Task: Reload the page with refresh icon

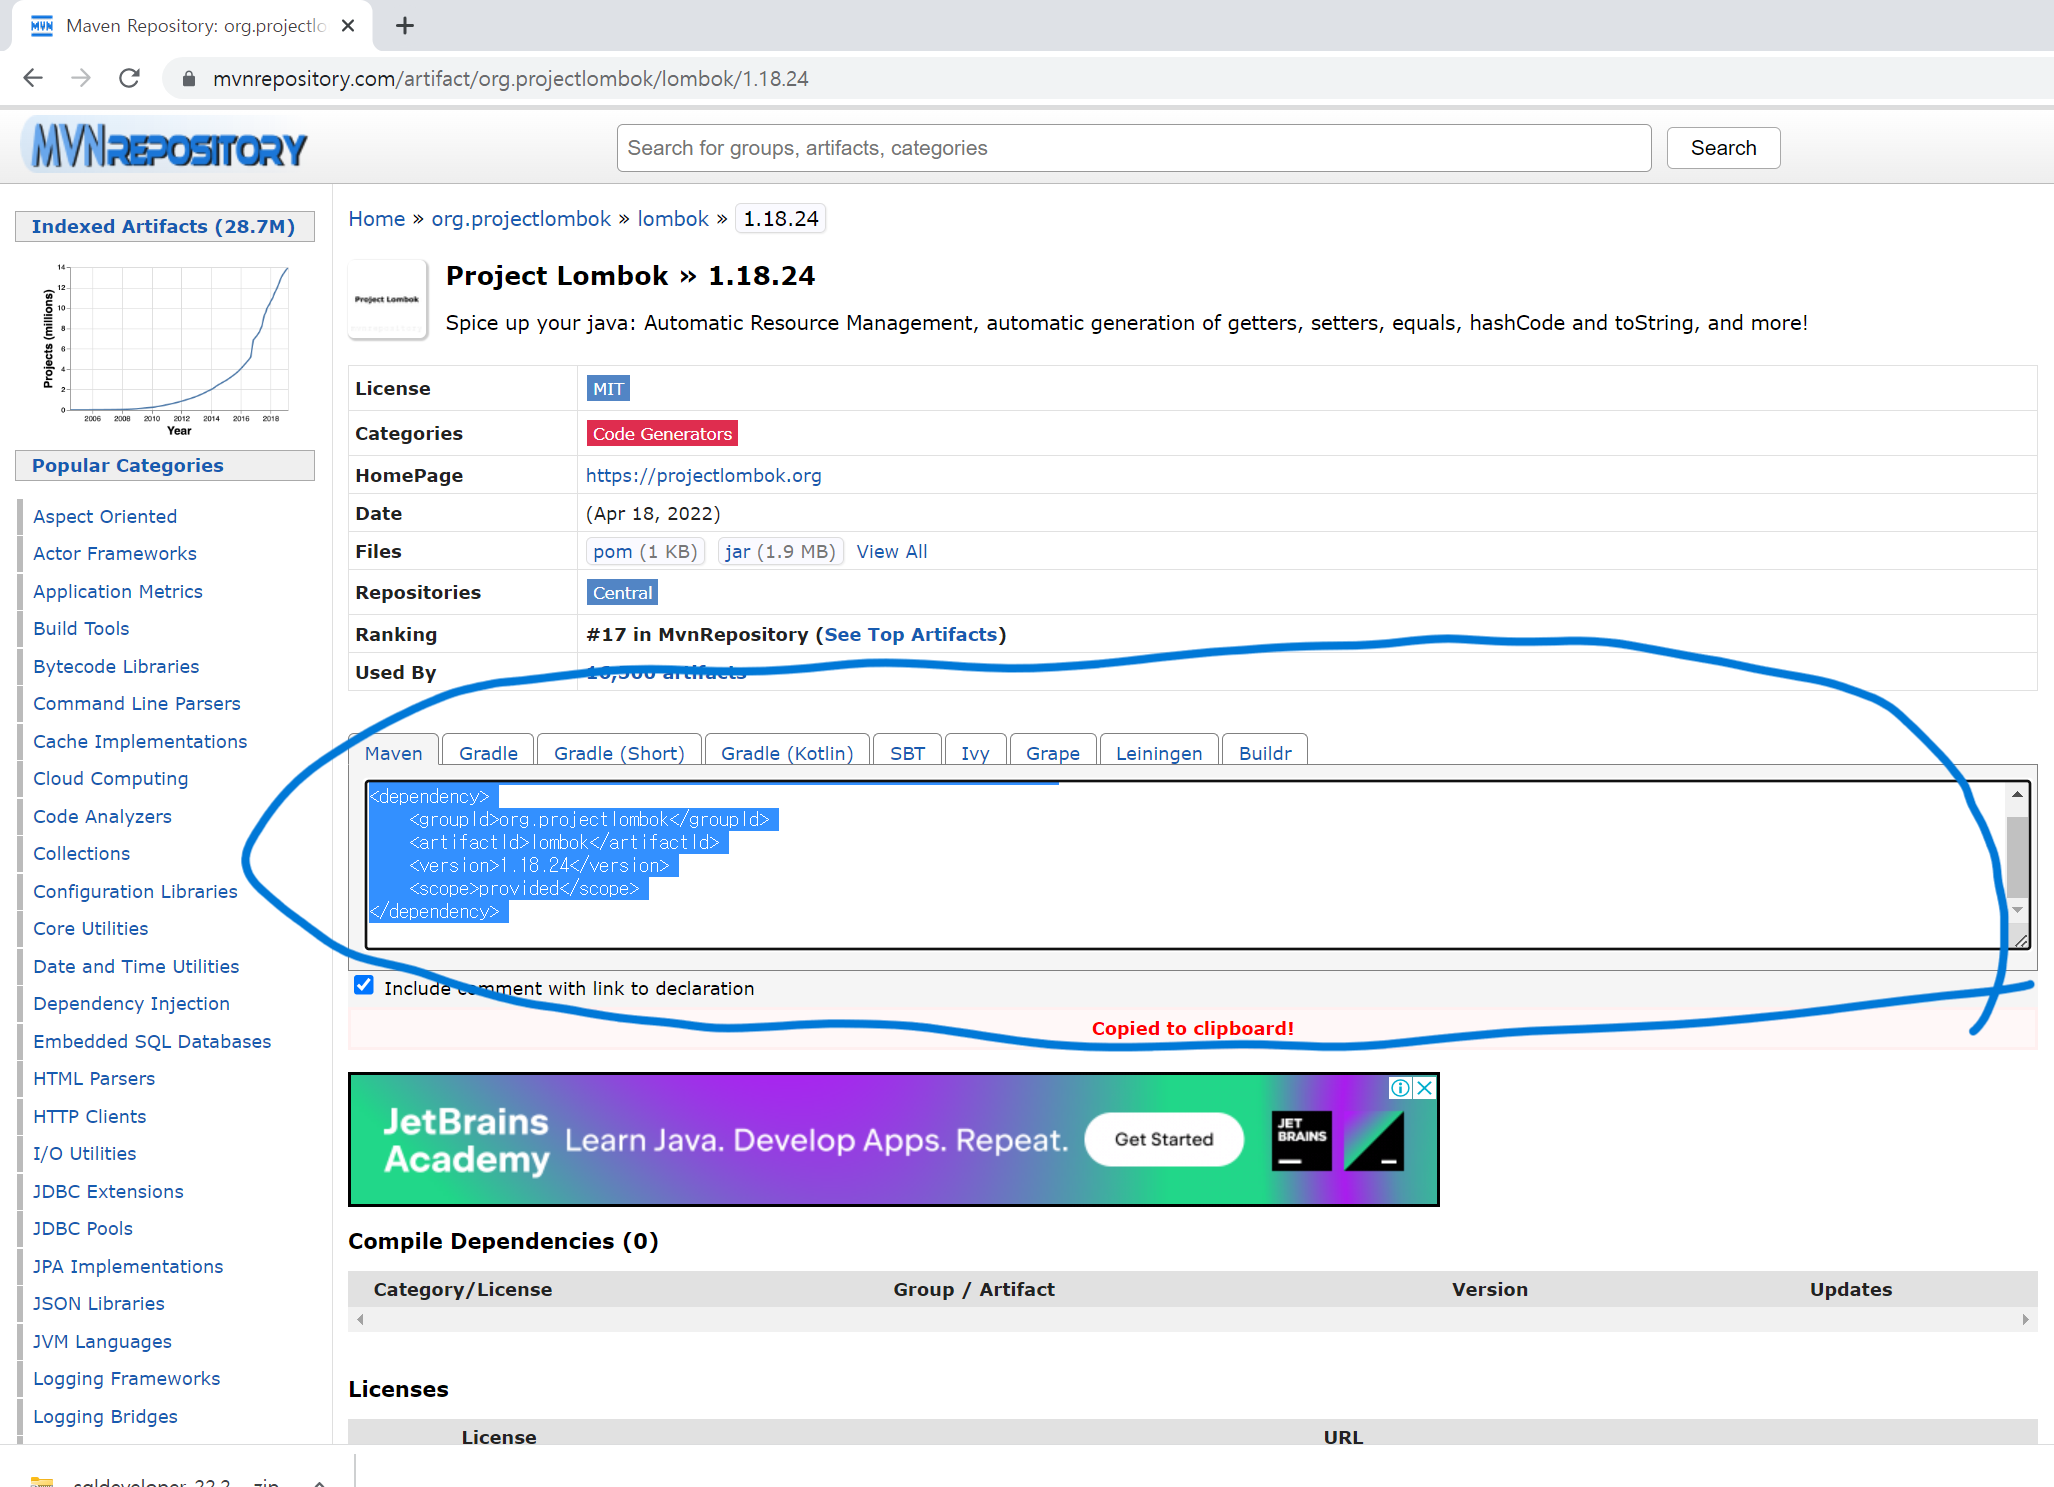Action: pyautogui.click(x=129, y=78)
